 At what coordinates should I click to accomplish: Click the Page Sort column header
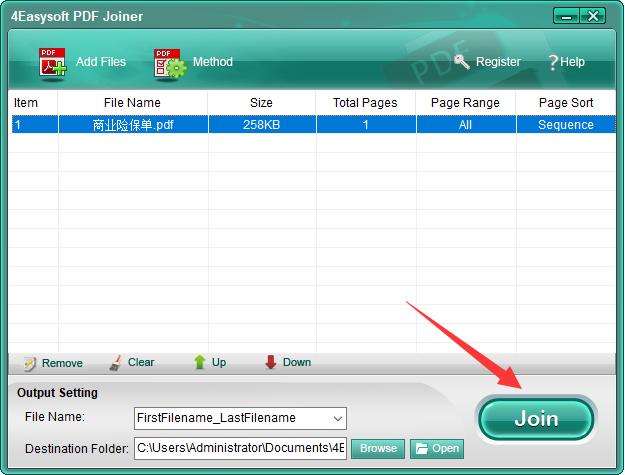coord(566,103)
